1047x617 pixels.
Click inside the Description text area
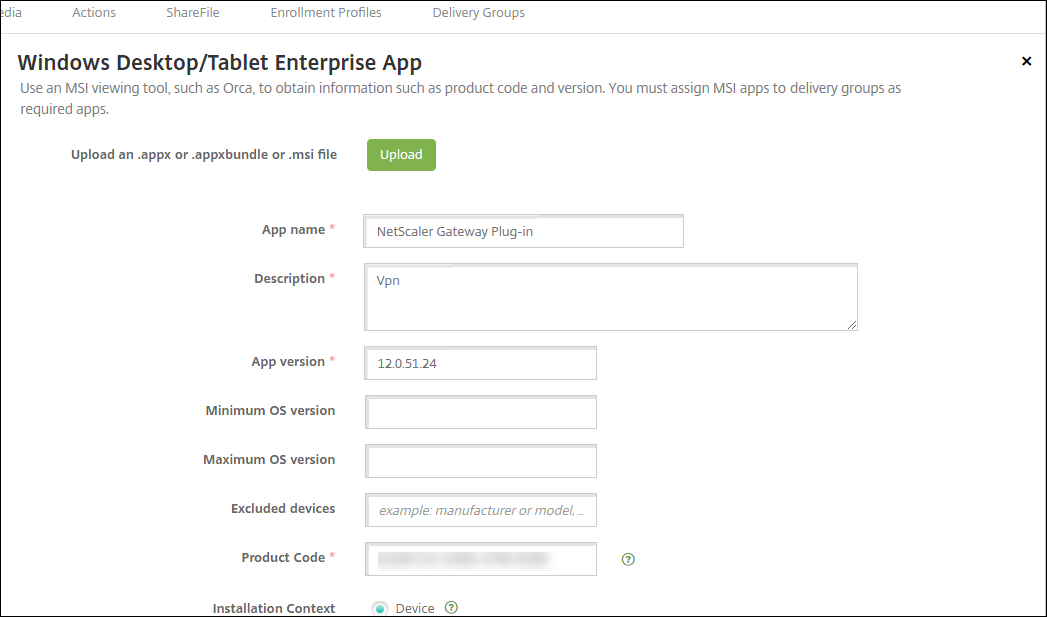pyautogui.click(x=610, y=297)
